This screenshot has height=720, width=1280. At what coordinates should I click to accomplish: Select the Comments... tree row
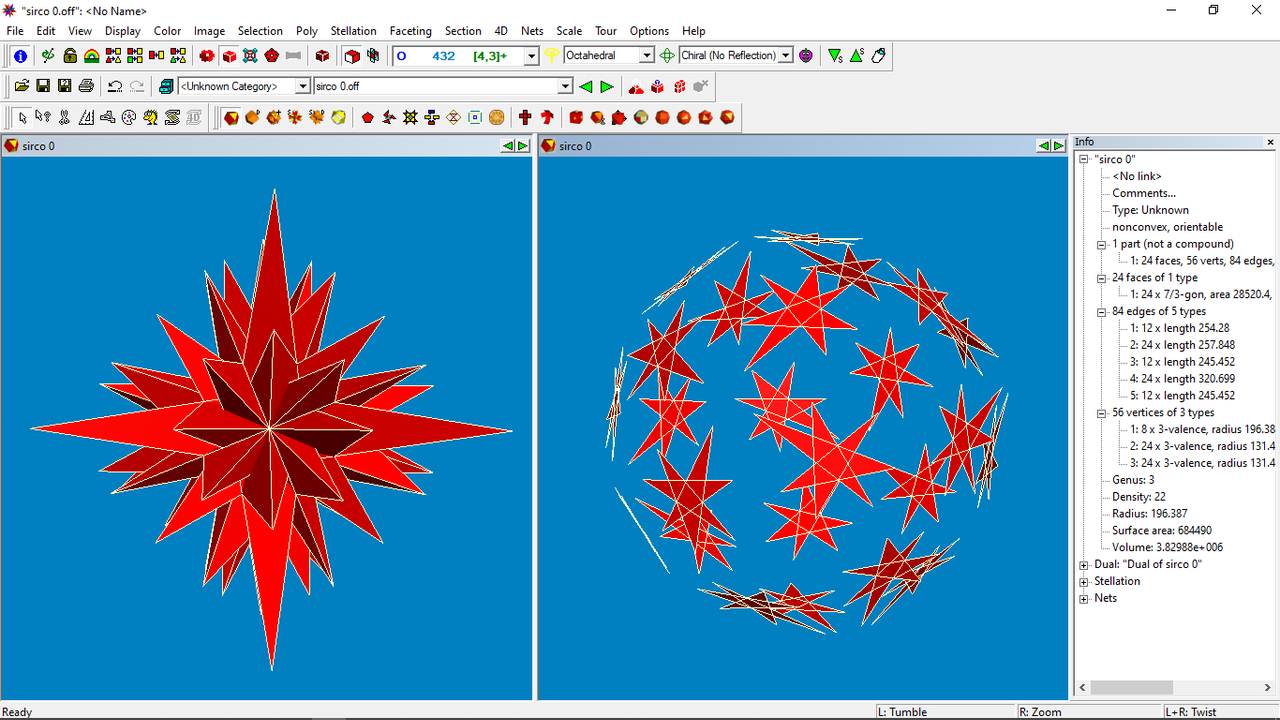coord(1144,193)
